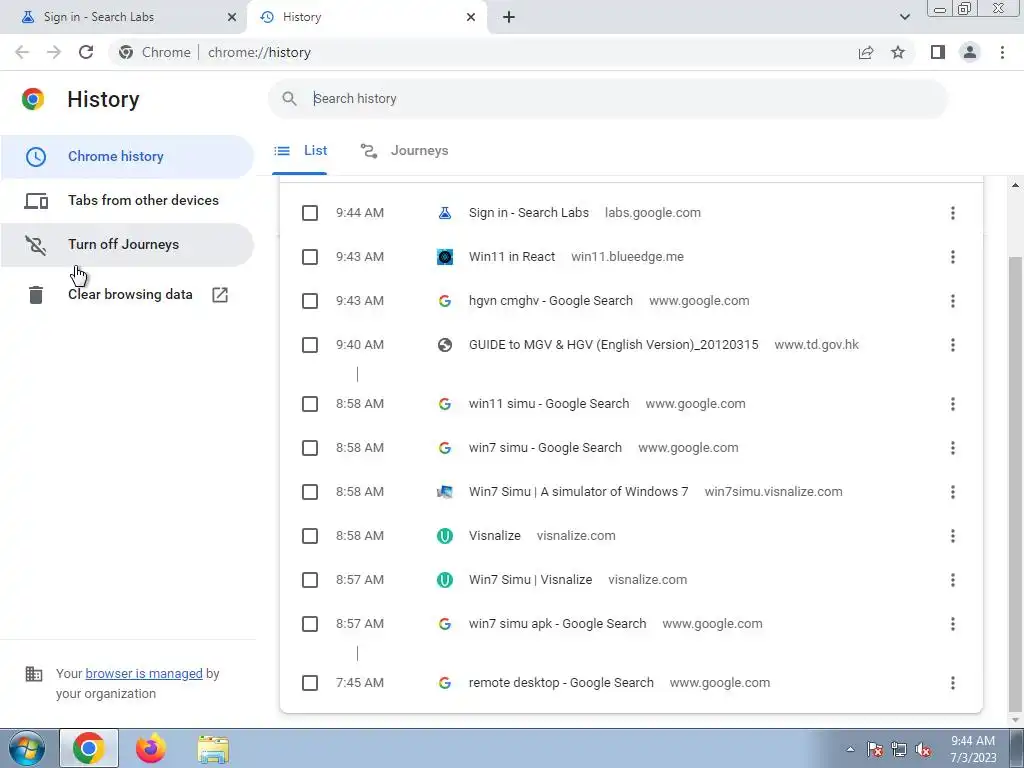Open Firefox from the taskbar
Screen dimensions: 1024x768
coord(151,748)
